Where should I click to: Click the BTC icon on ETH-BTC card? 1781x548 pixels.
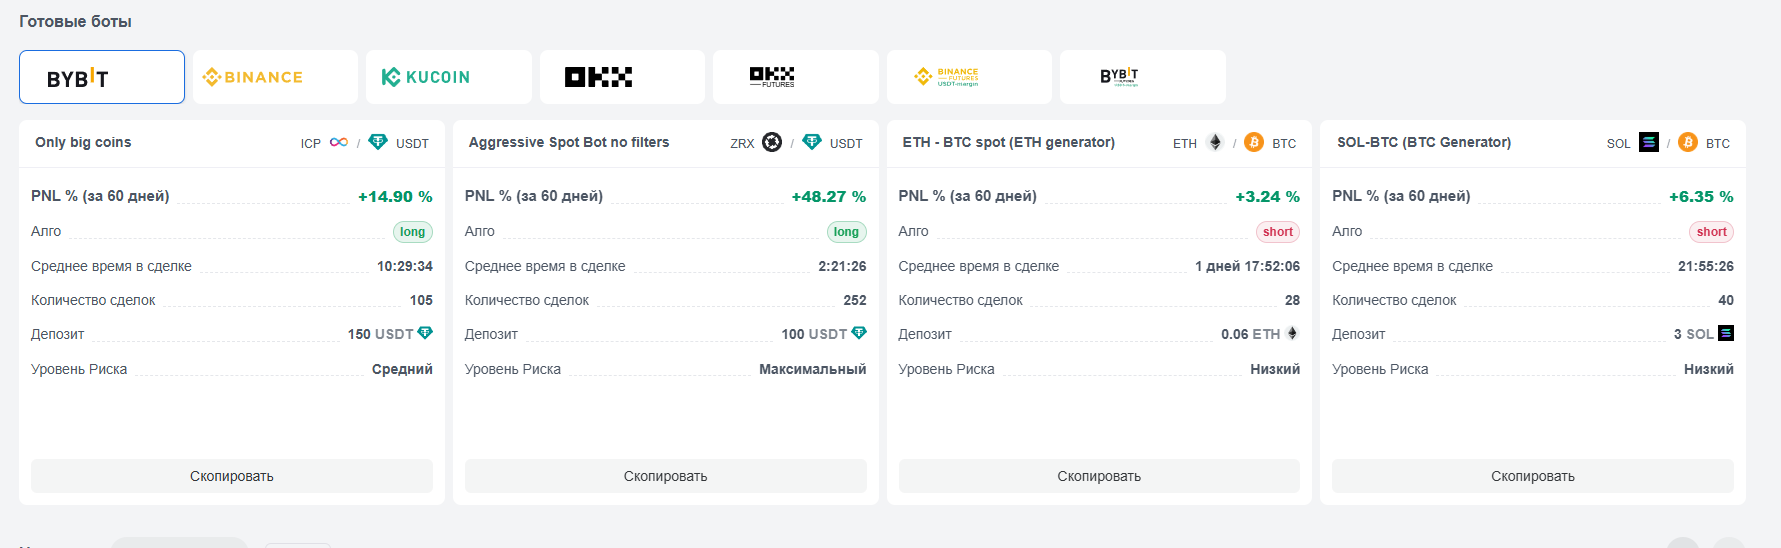point(1254,142)
